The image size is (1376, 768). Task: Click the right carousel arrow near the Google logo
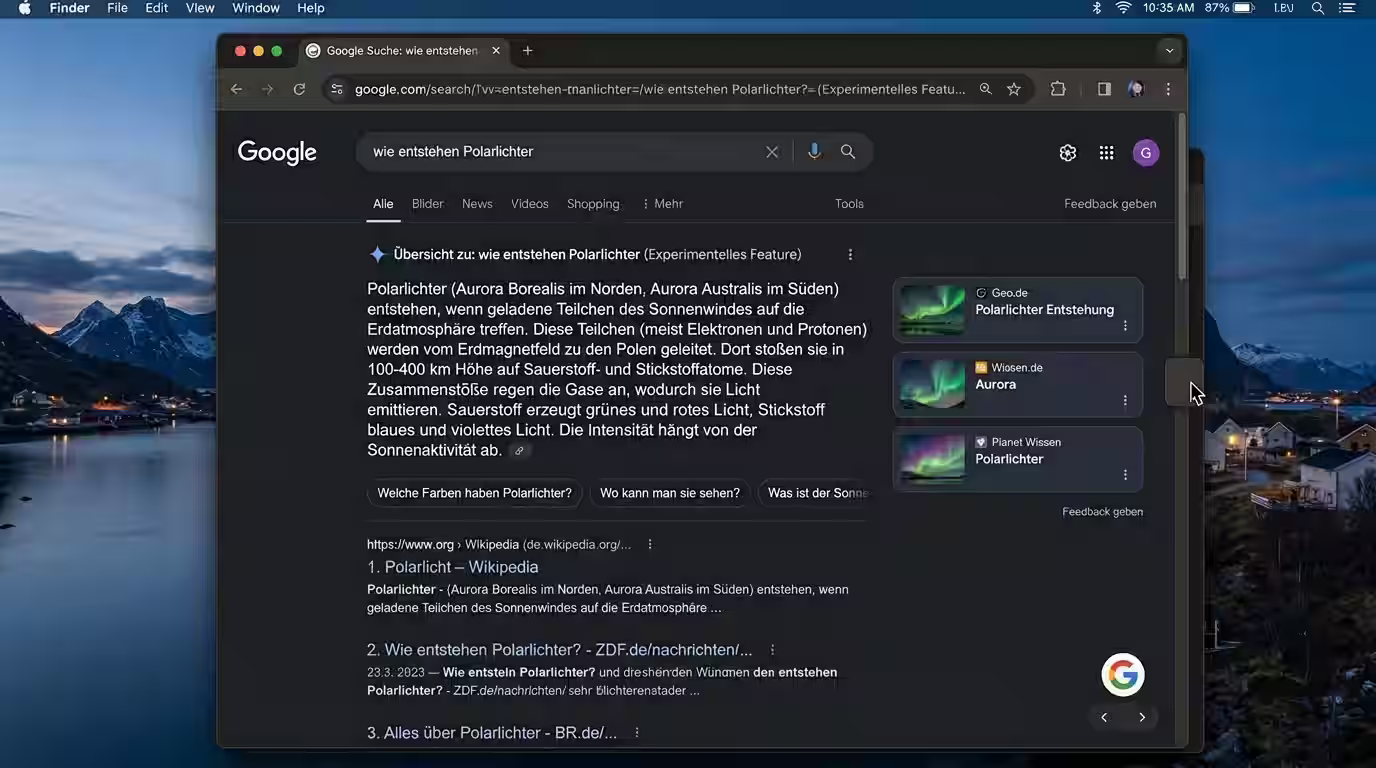1142,717
